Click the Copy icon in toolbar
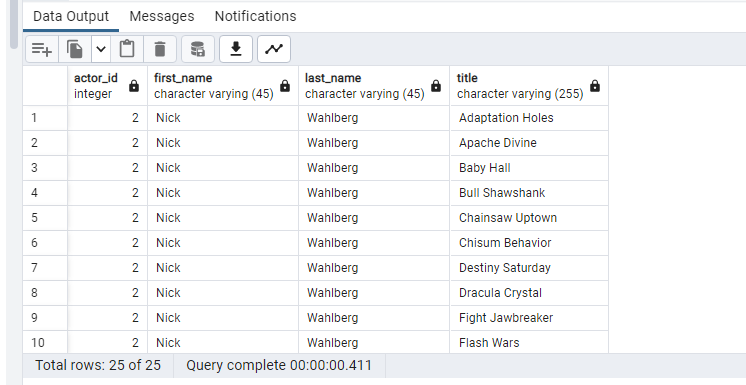 pyautogui.click(x=75, y=49)
